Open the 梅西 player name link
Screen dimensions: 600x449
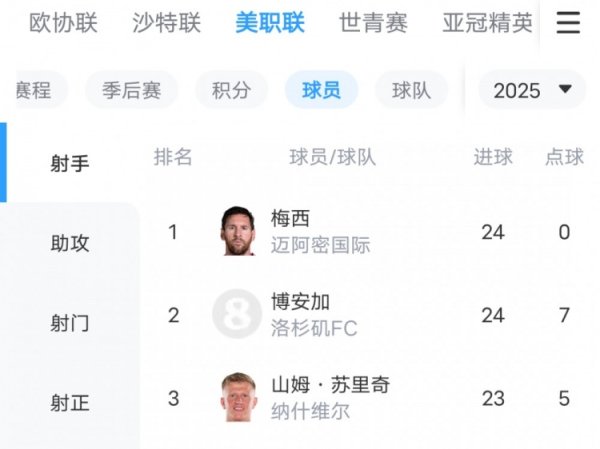click(291, 219)
